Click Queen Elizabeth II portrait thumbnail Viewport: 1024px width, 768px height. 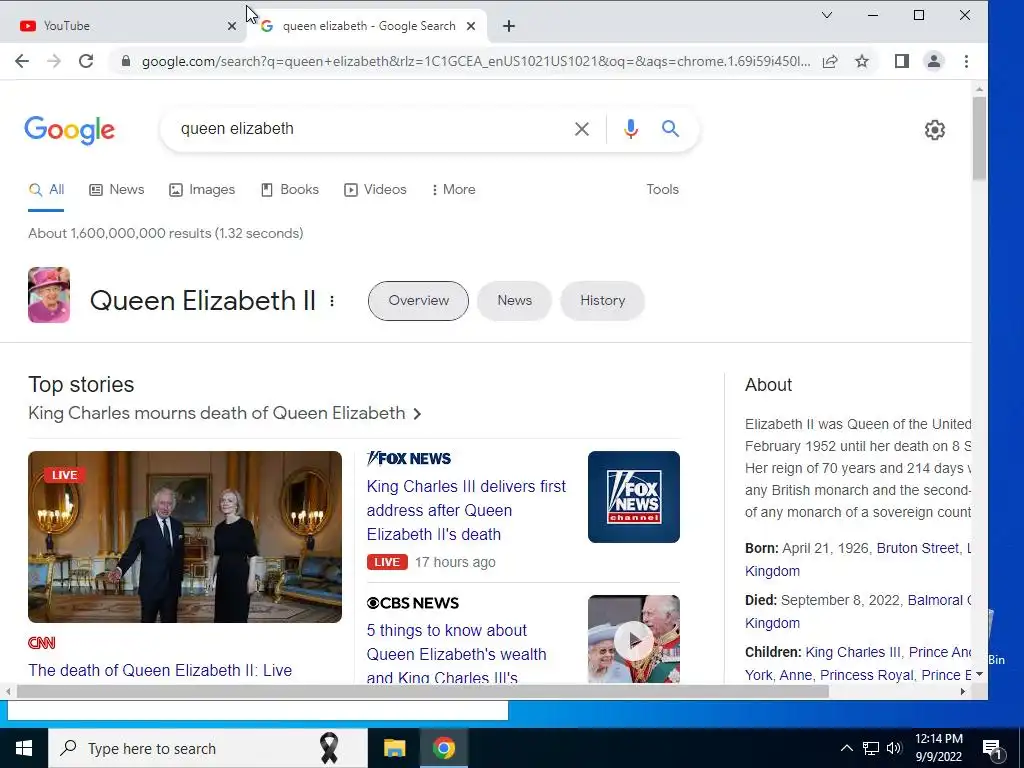[49, 295]
